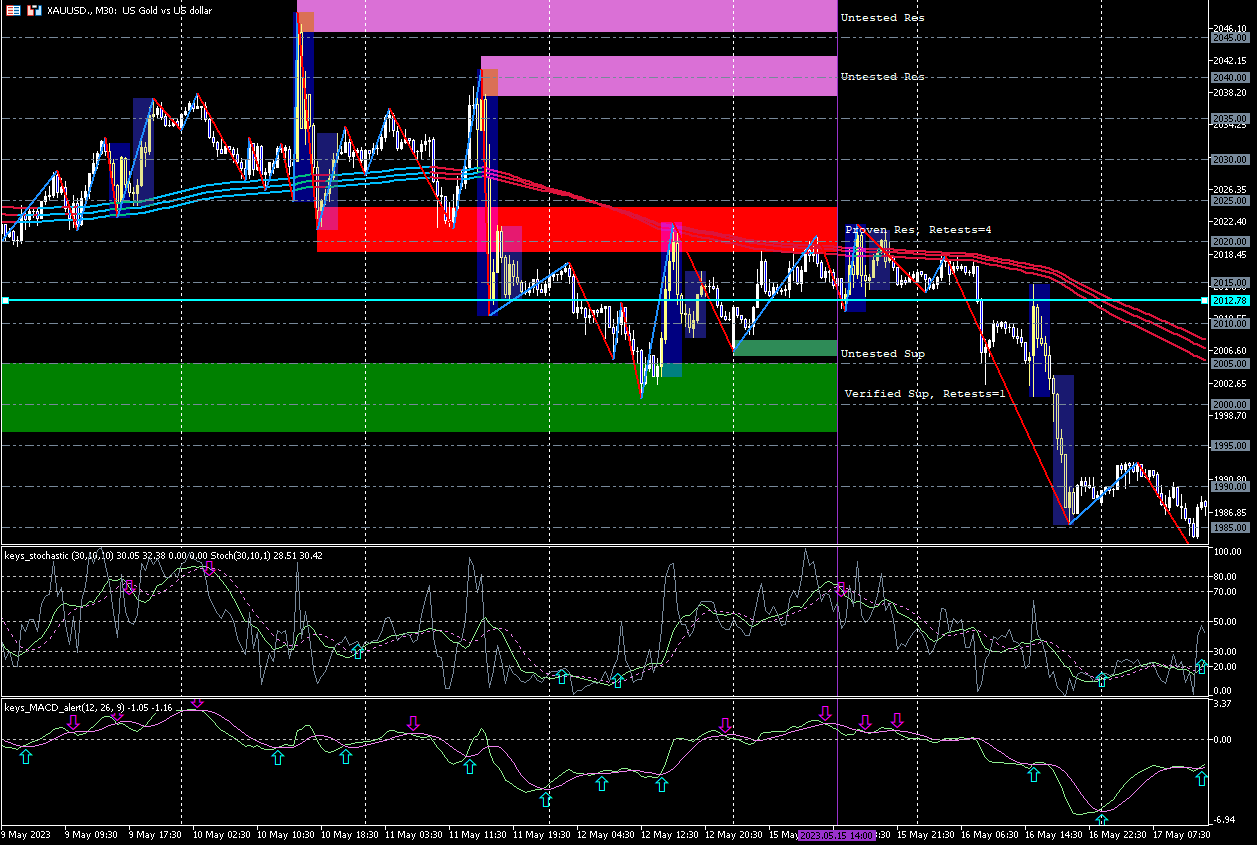Click the 2040.00 price level label
This screenshot has height=845, width=1257.
coord(1229,77)
